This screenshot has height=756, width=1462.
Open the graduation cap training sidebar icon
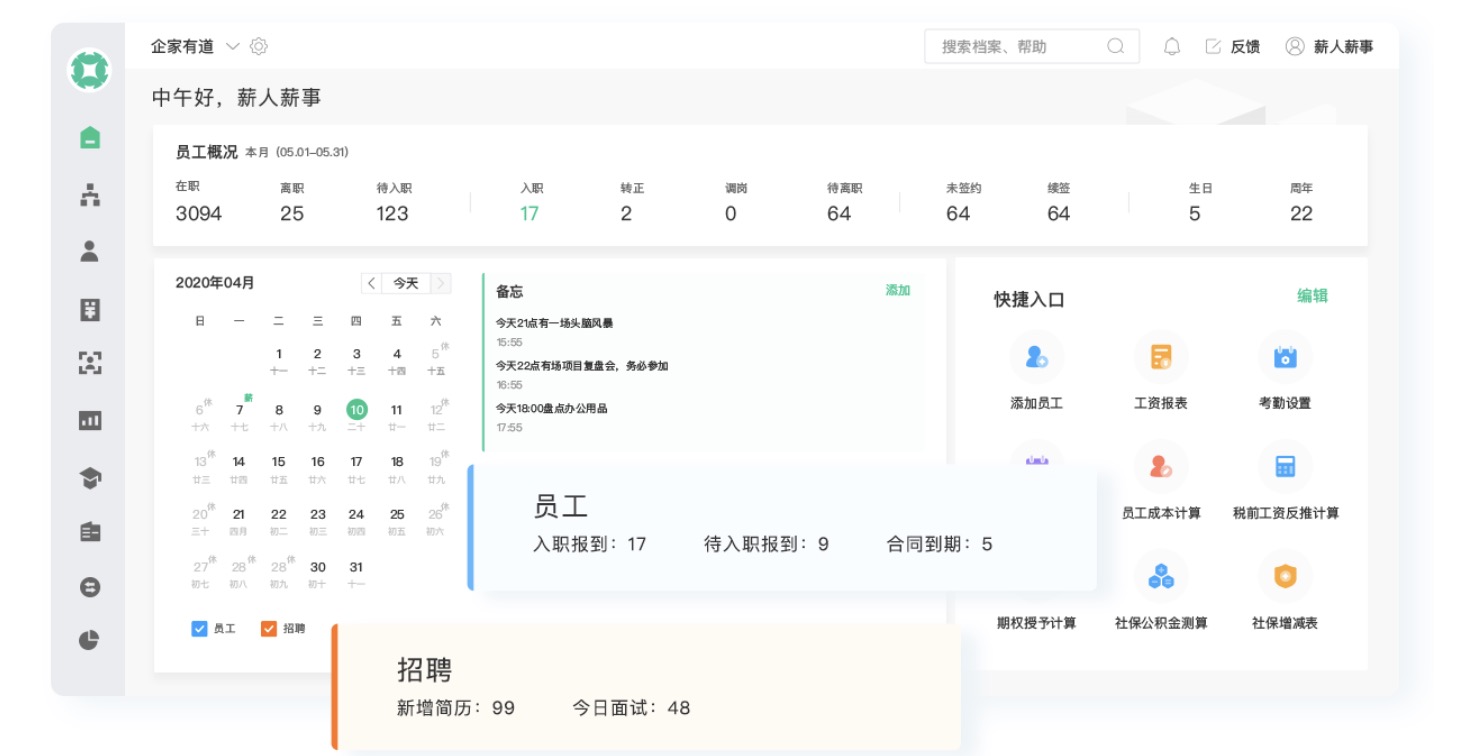pos(90,478)
